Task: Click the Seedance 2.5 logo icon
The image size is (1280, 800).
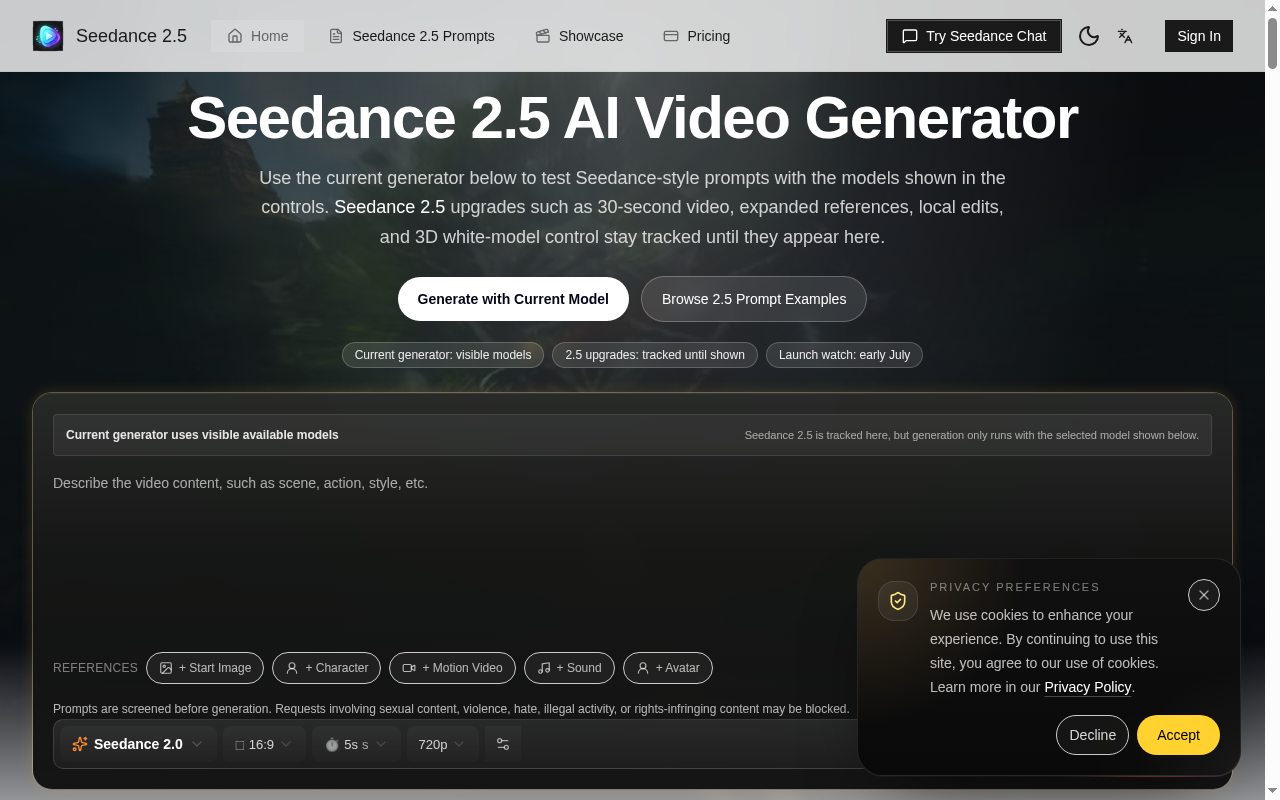Action: tap(48, 36)
